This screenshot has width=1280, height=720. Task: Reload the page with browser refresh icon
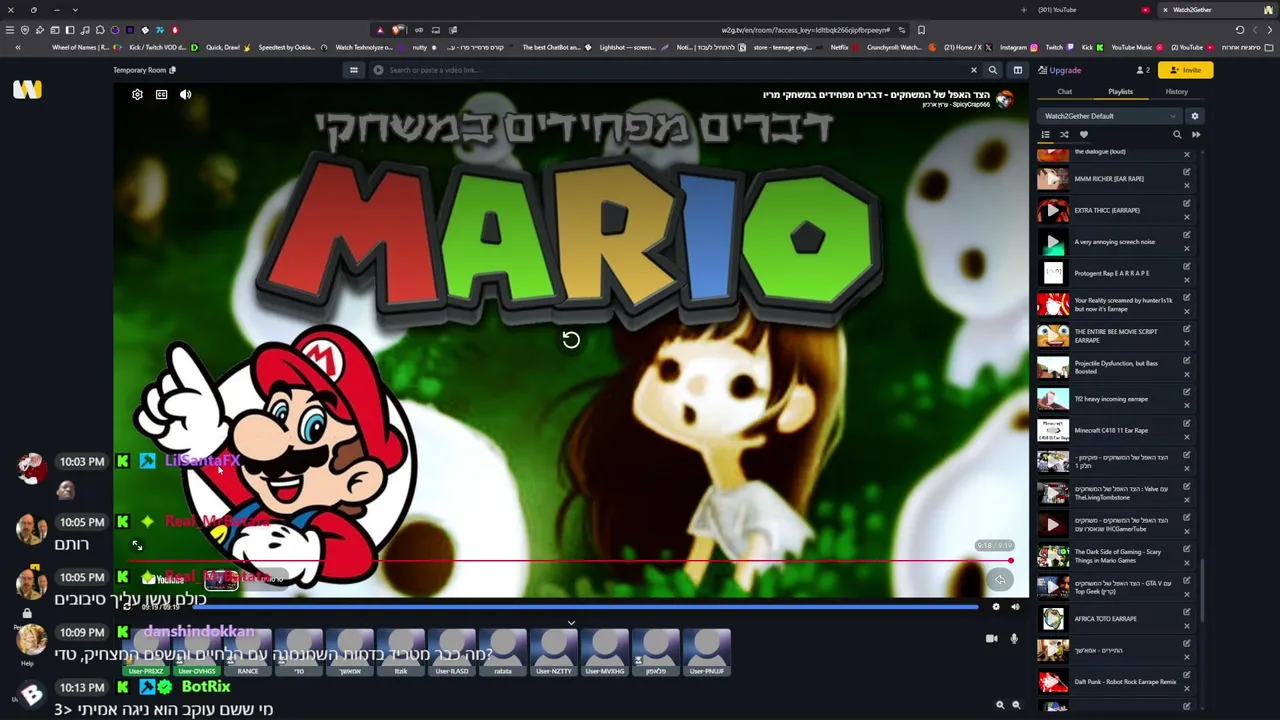point(1239,30)
